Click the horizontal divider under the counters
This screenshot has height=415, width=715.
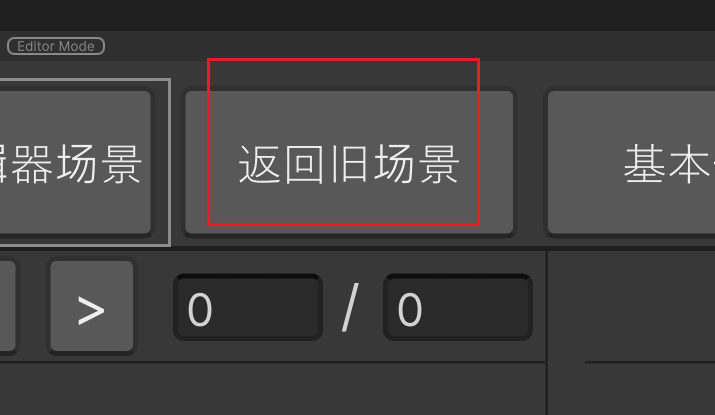pos(273,362)
